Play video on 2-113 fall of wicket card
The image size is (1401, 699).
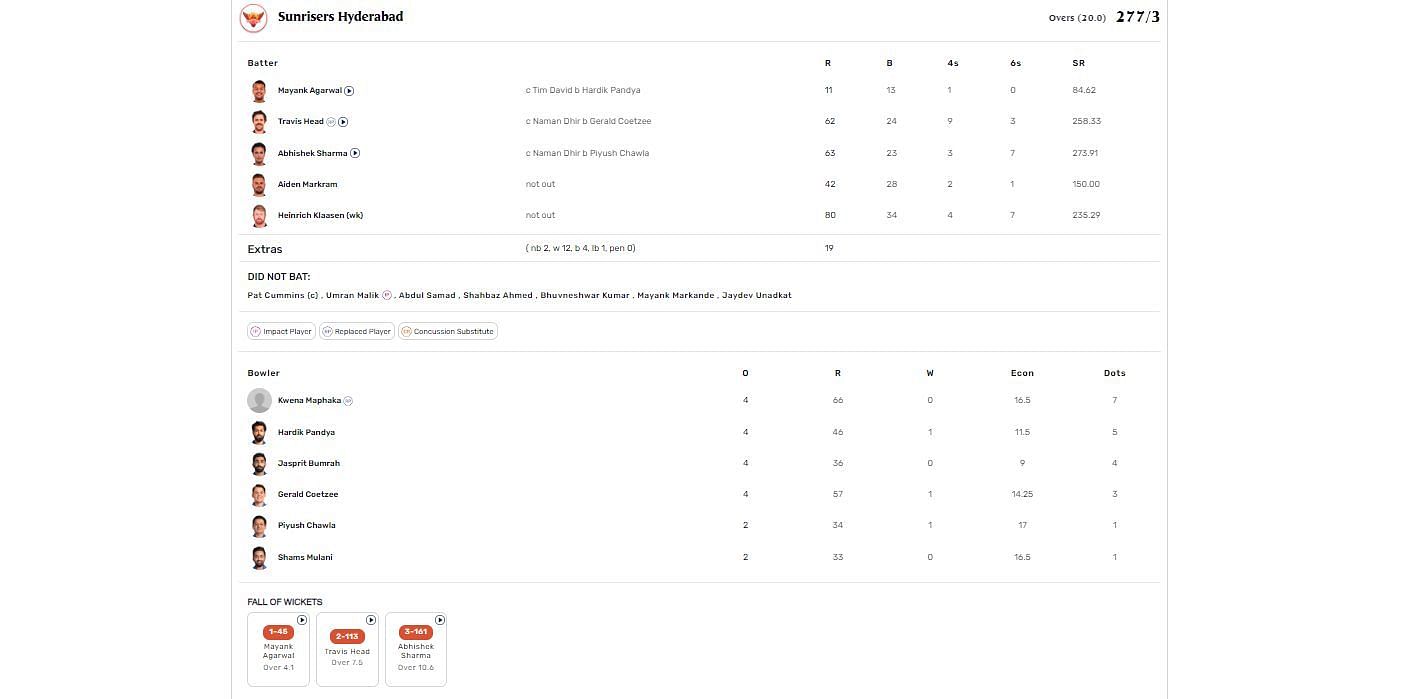(371, 620)
